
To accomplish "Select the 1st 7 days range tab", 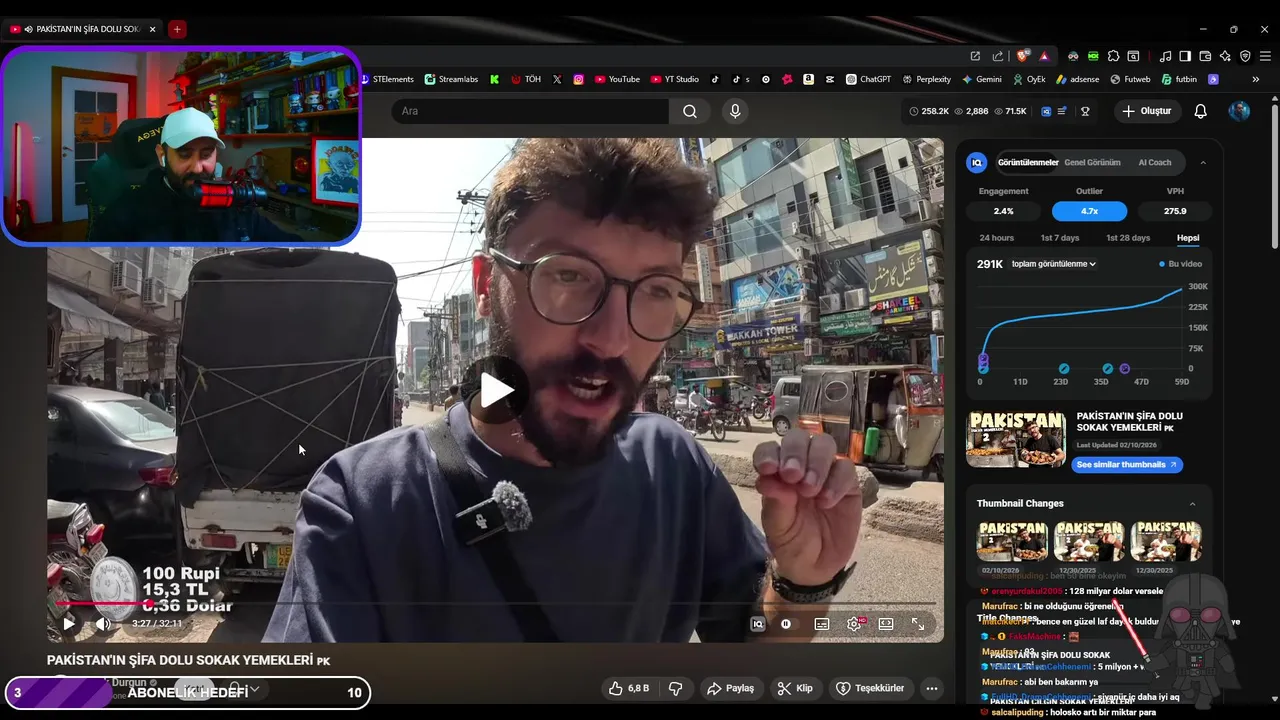I will point(1060,238).
